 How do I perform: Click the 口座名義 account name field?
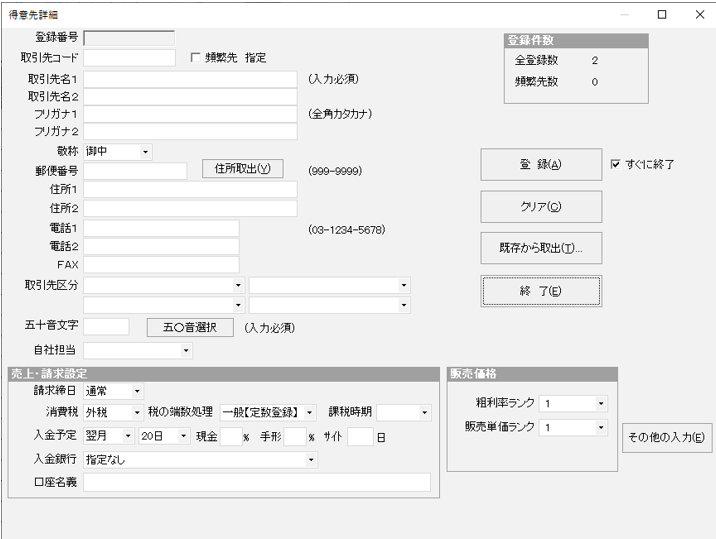coord(257,483)
